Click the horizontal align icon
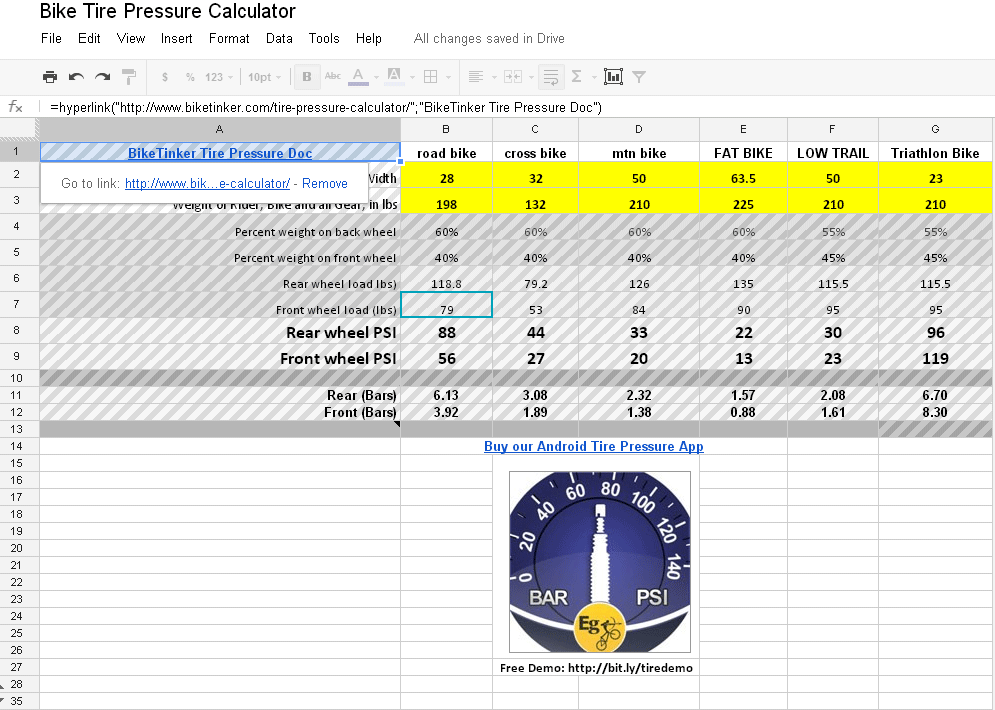This screenshot has height=710, width=995. tap(475, 77)
